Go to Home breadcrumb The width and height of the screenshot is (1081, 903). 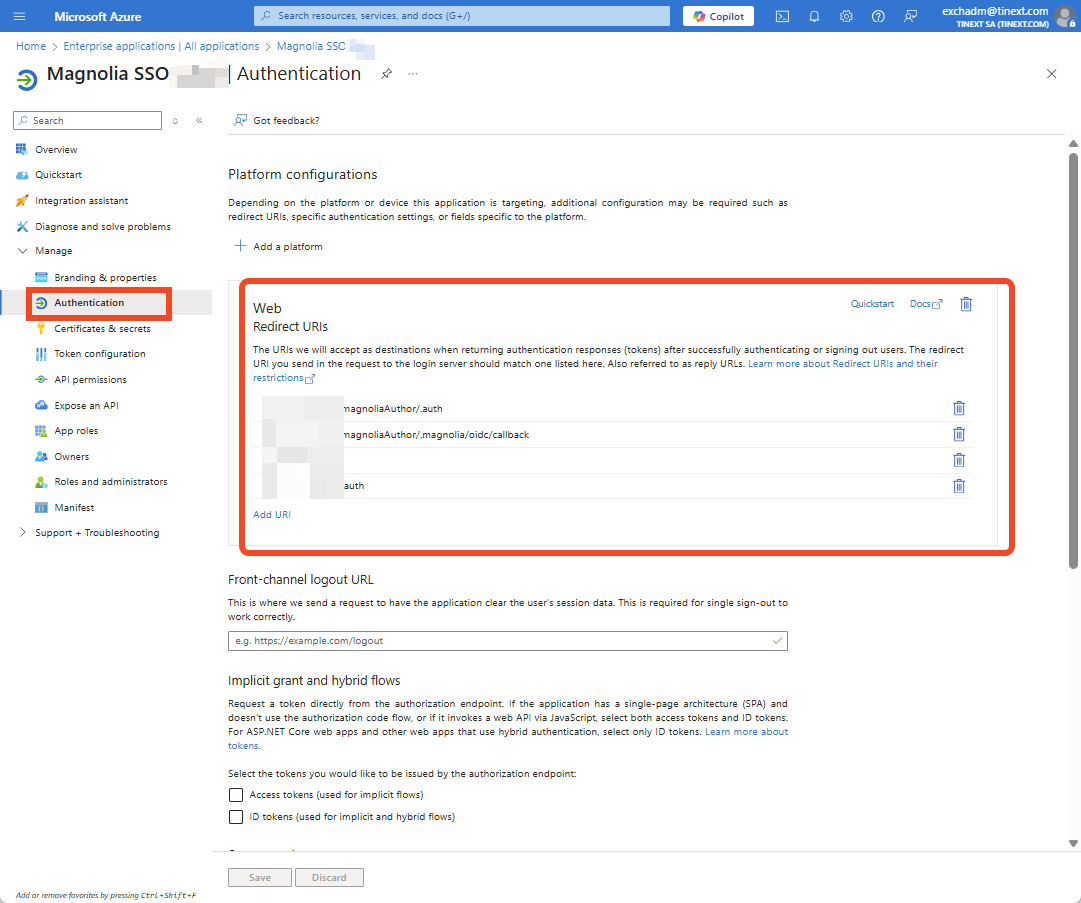31,46
